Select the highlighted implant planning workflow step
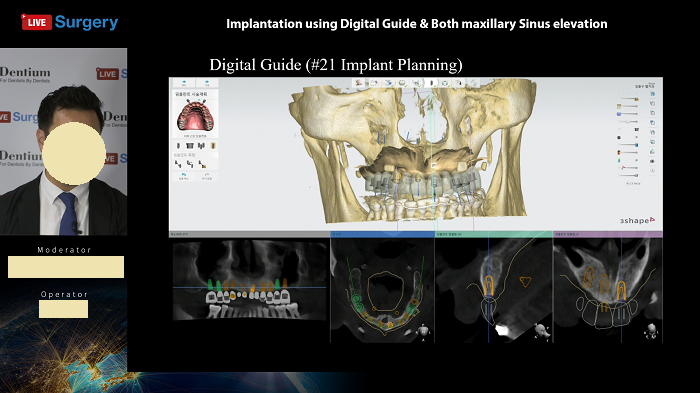The width and height of the screenshot is (700, 393). (x=431, y=83)
